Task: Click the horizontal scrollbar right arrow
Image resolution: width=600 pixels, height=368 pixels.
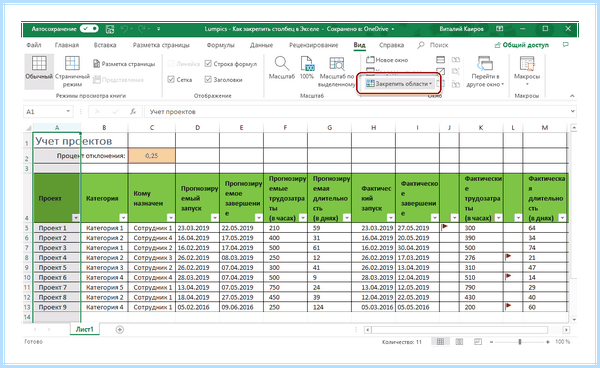Action: 566,330
